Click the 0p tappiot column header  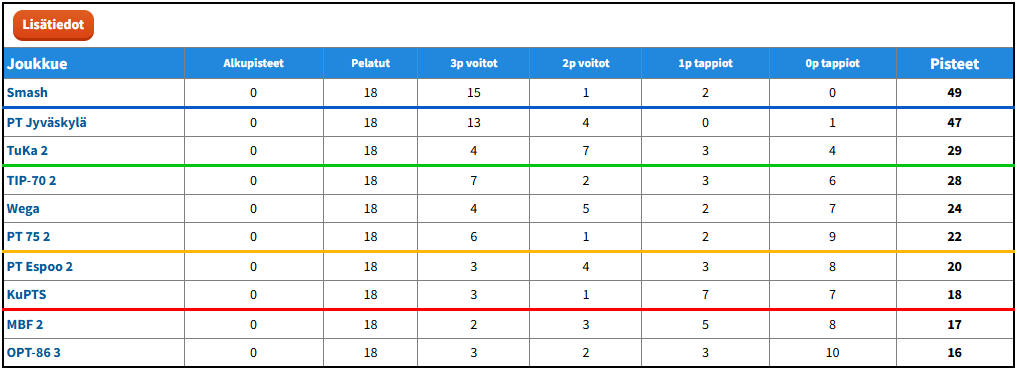pos(833,64)
